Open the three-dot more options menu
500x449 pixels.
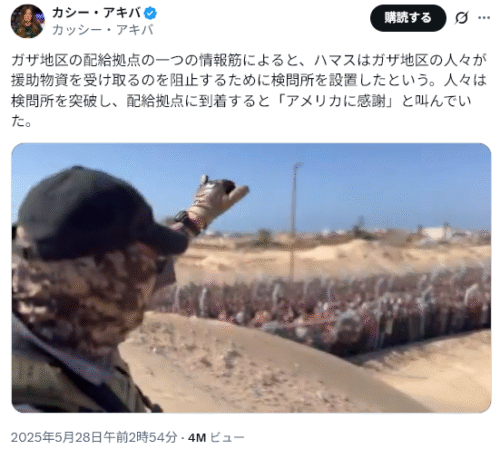tap(484, 18)
